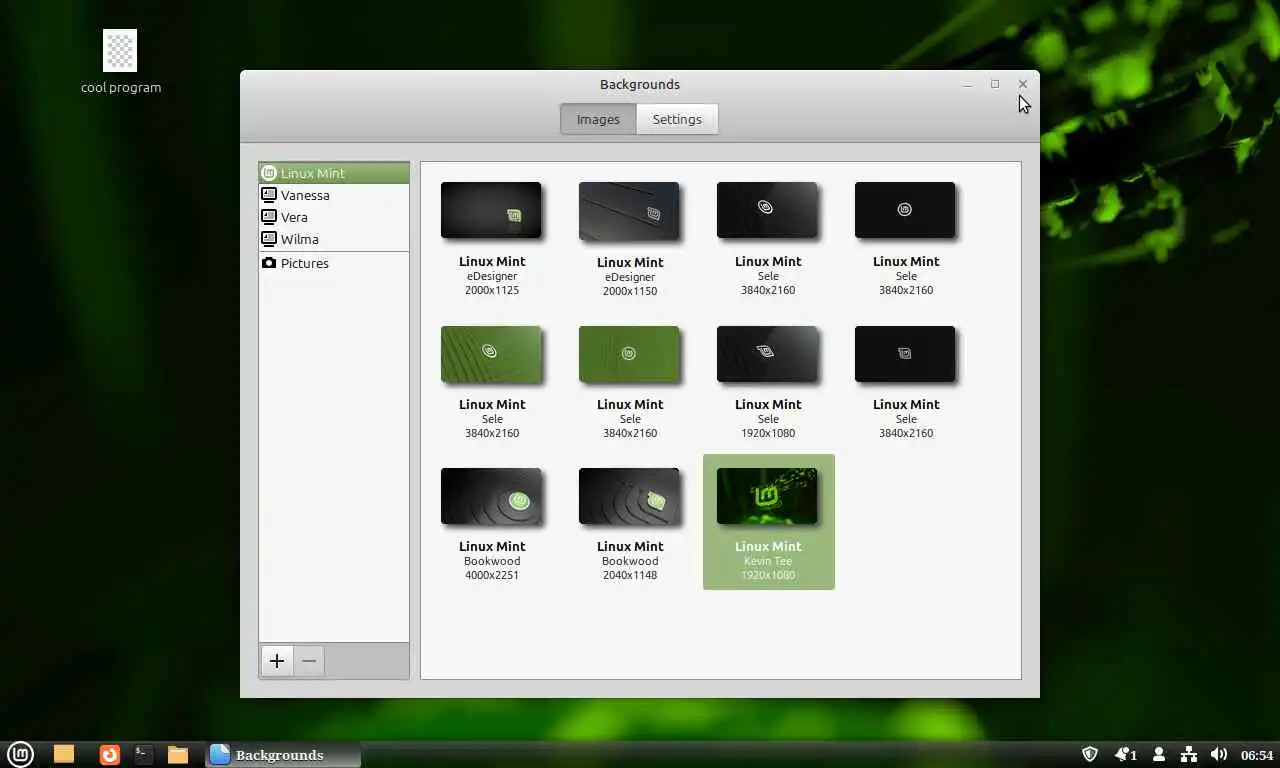1280x768 pixels.
Task: Open the network connections tray icon
Action: pos(1188,754)
